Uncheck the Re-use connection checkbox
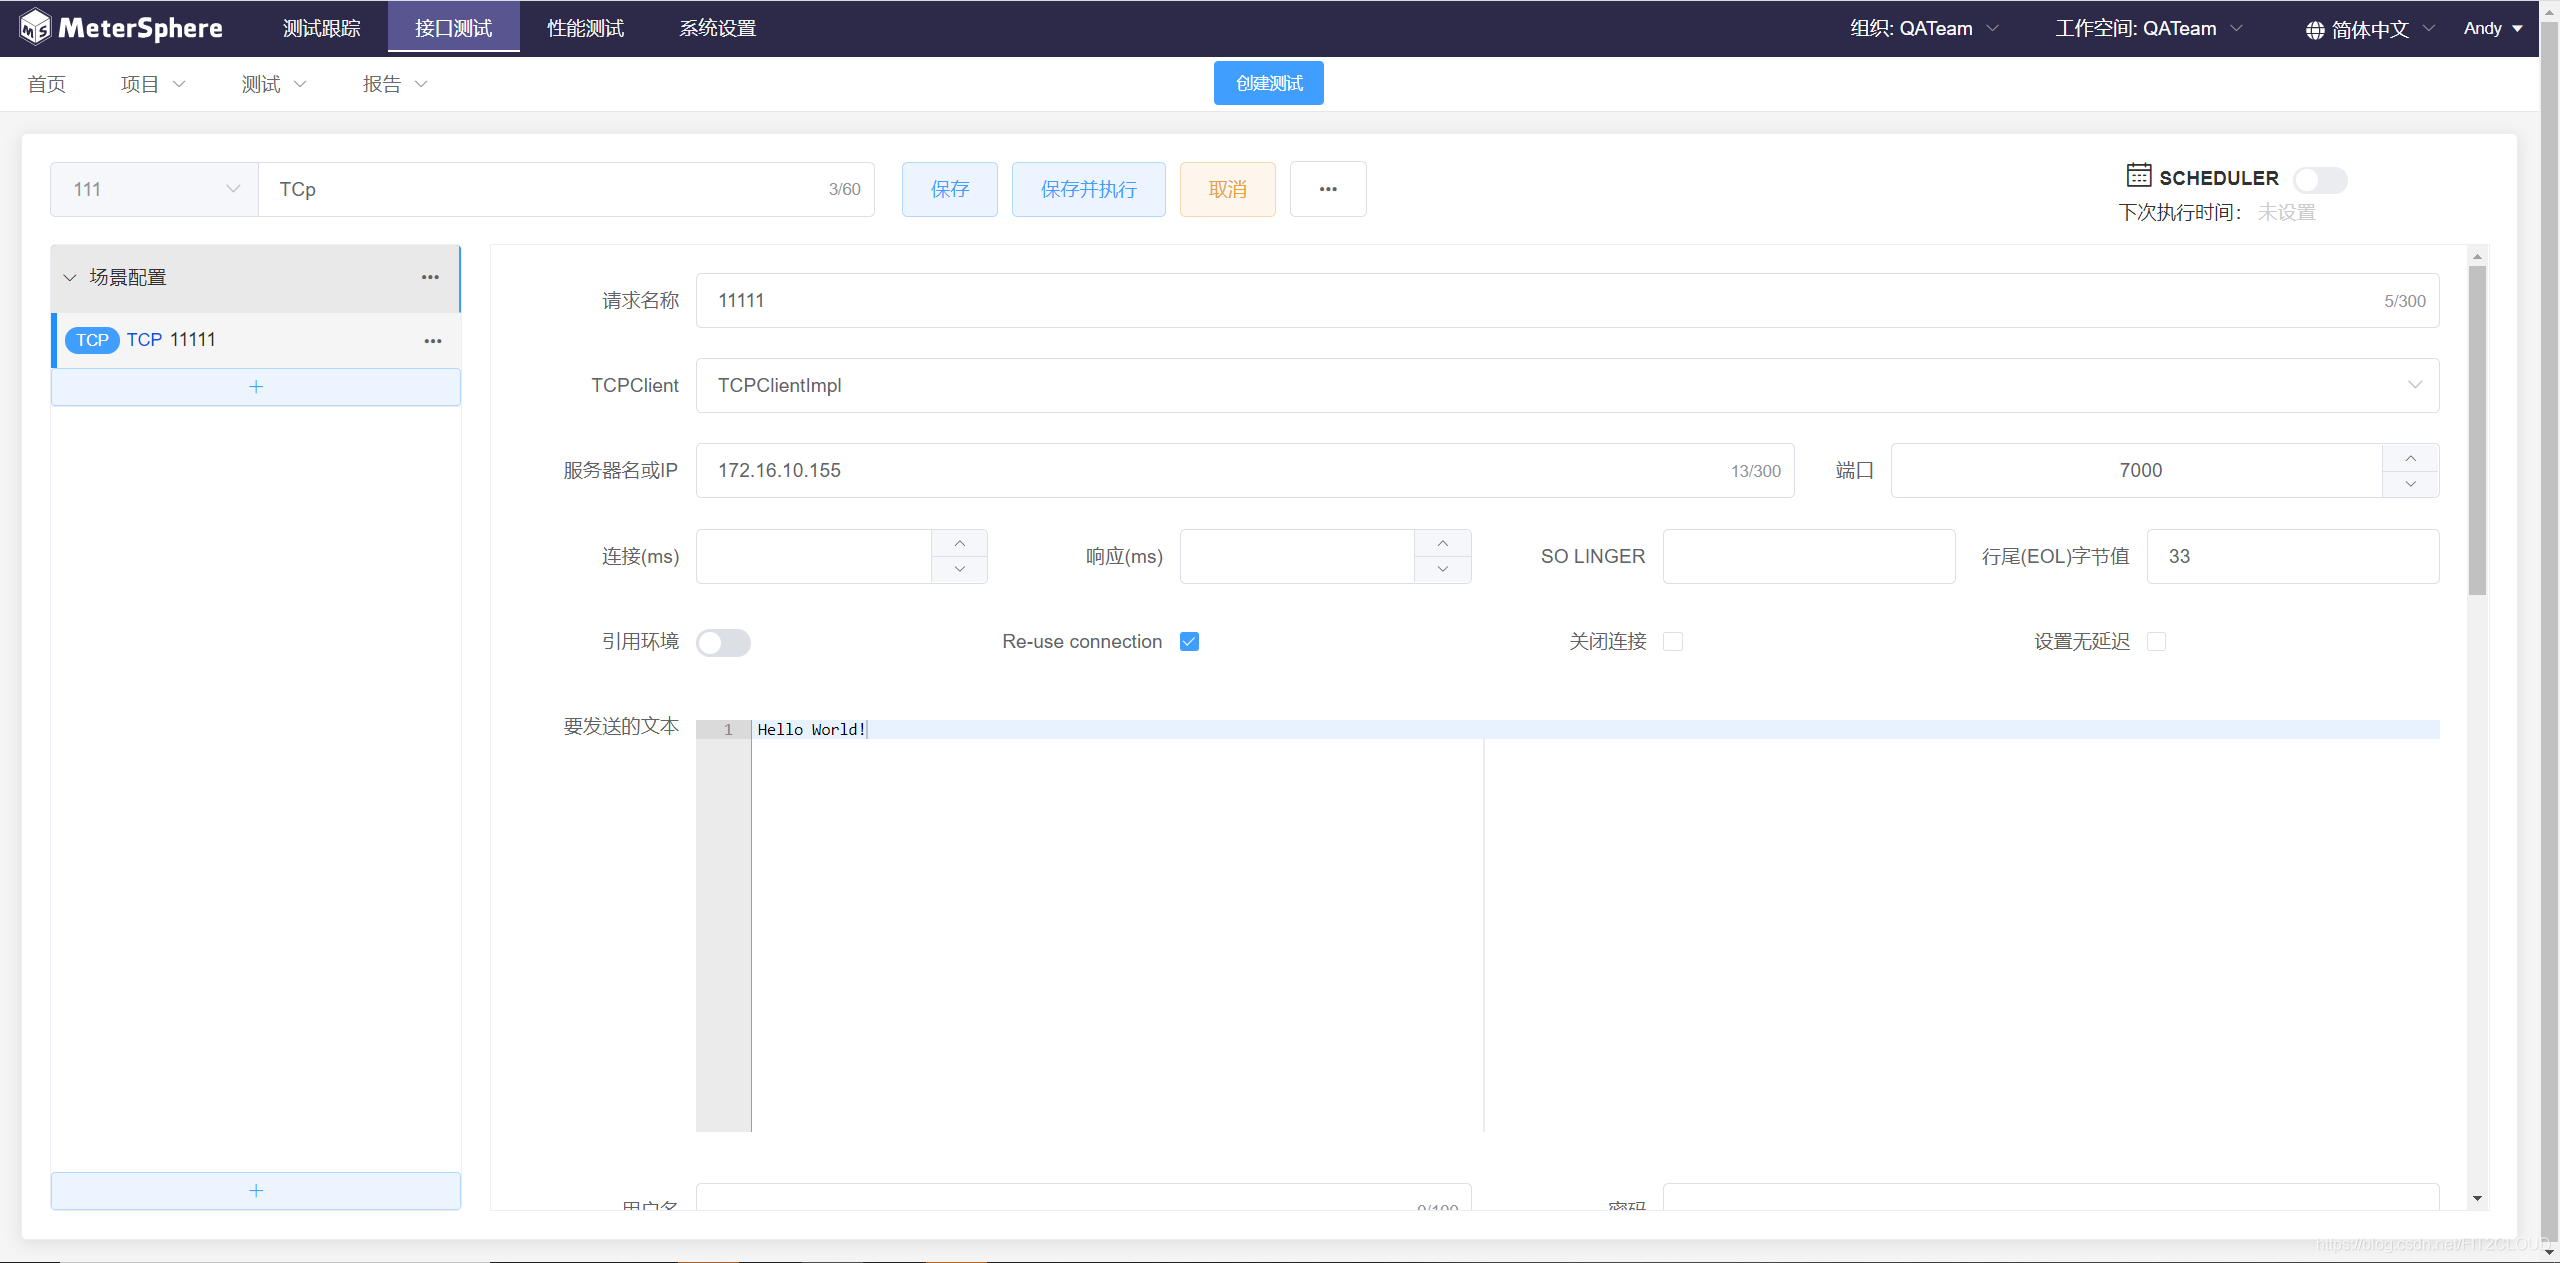This screenshot has width=2560, height=1263. tap(1189, 642)
